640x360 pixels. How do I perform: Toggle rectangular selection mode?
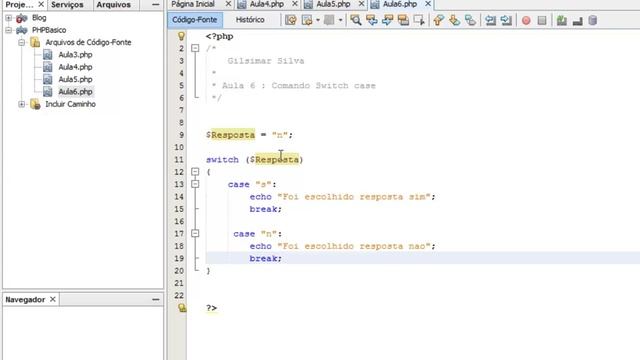click(x=419, y=20)
